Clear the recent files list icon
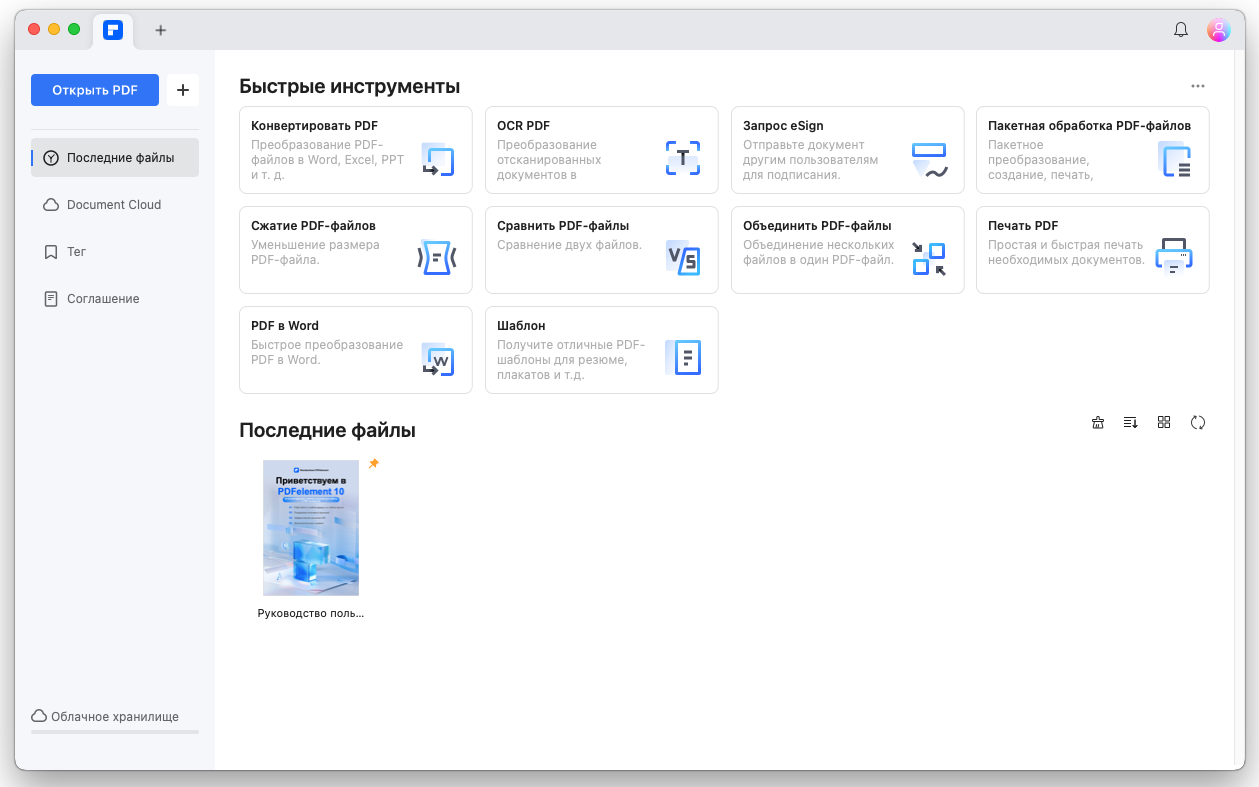This screenshot has width=1259, height=787. [1098, 422]
